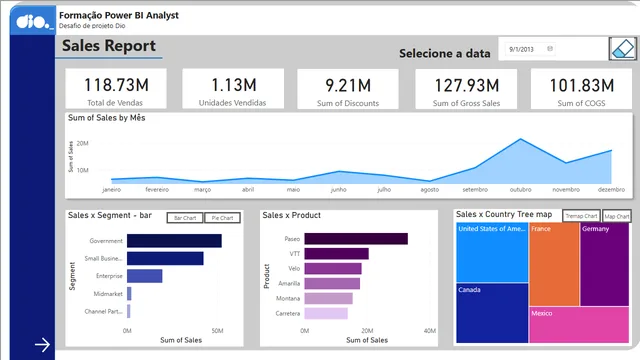This screenshot has width=640, height=360.
Task: Click the 9/1/2013 date input field
Action: (x=530, y=49)
